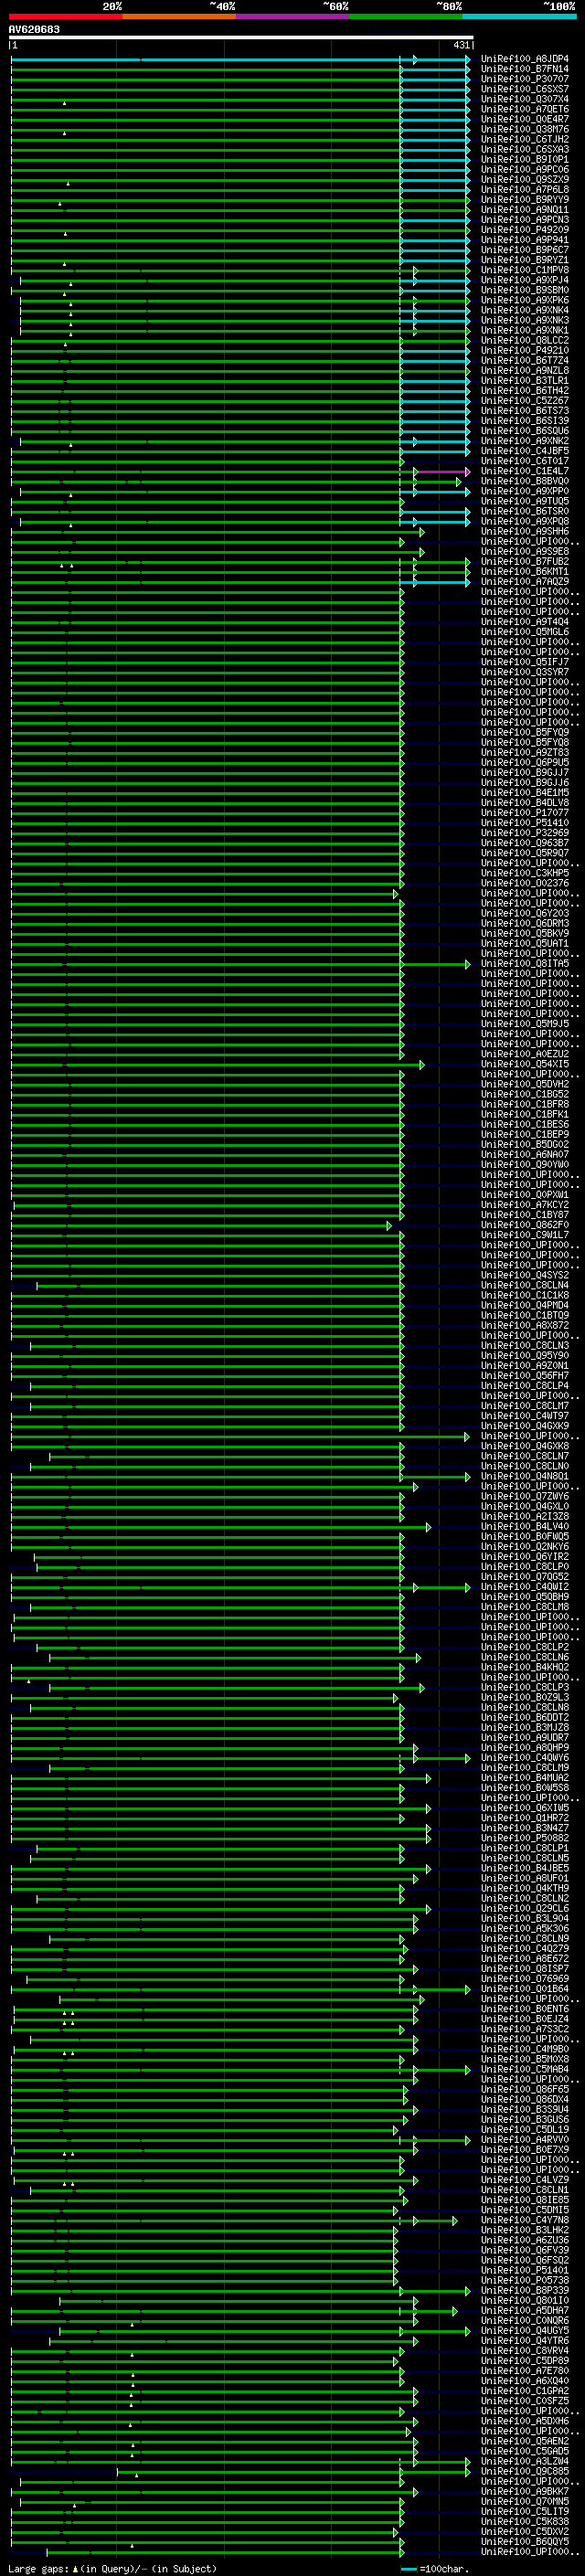585x2576 pixels.
Task: Select the UniRef100_A3LZW4 entry
Action: (524, 2461)
